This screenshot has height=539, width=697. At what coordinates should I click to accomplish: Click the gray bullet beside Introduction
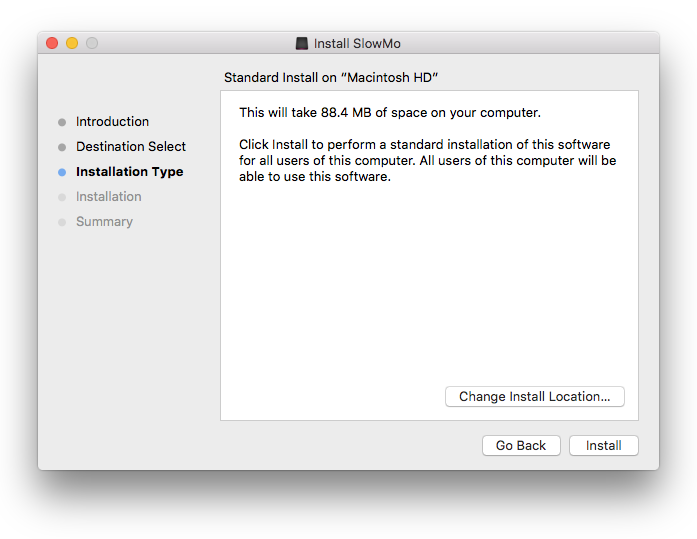pyautogui.click(x=62, y=122)
